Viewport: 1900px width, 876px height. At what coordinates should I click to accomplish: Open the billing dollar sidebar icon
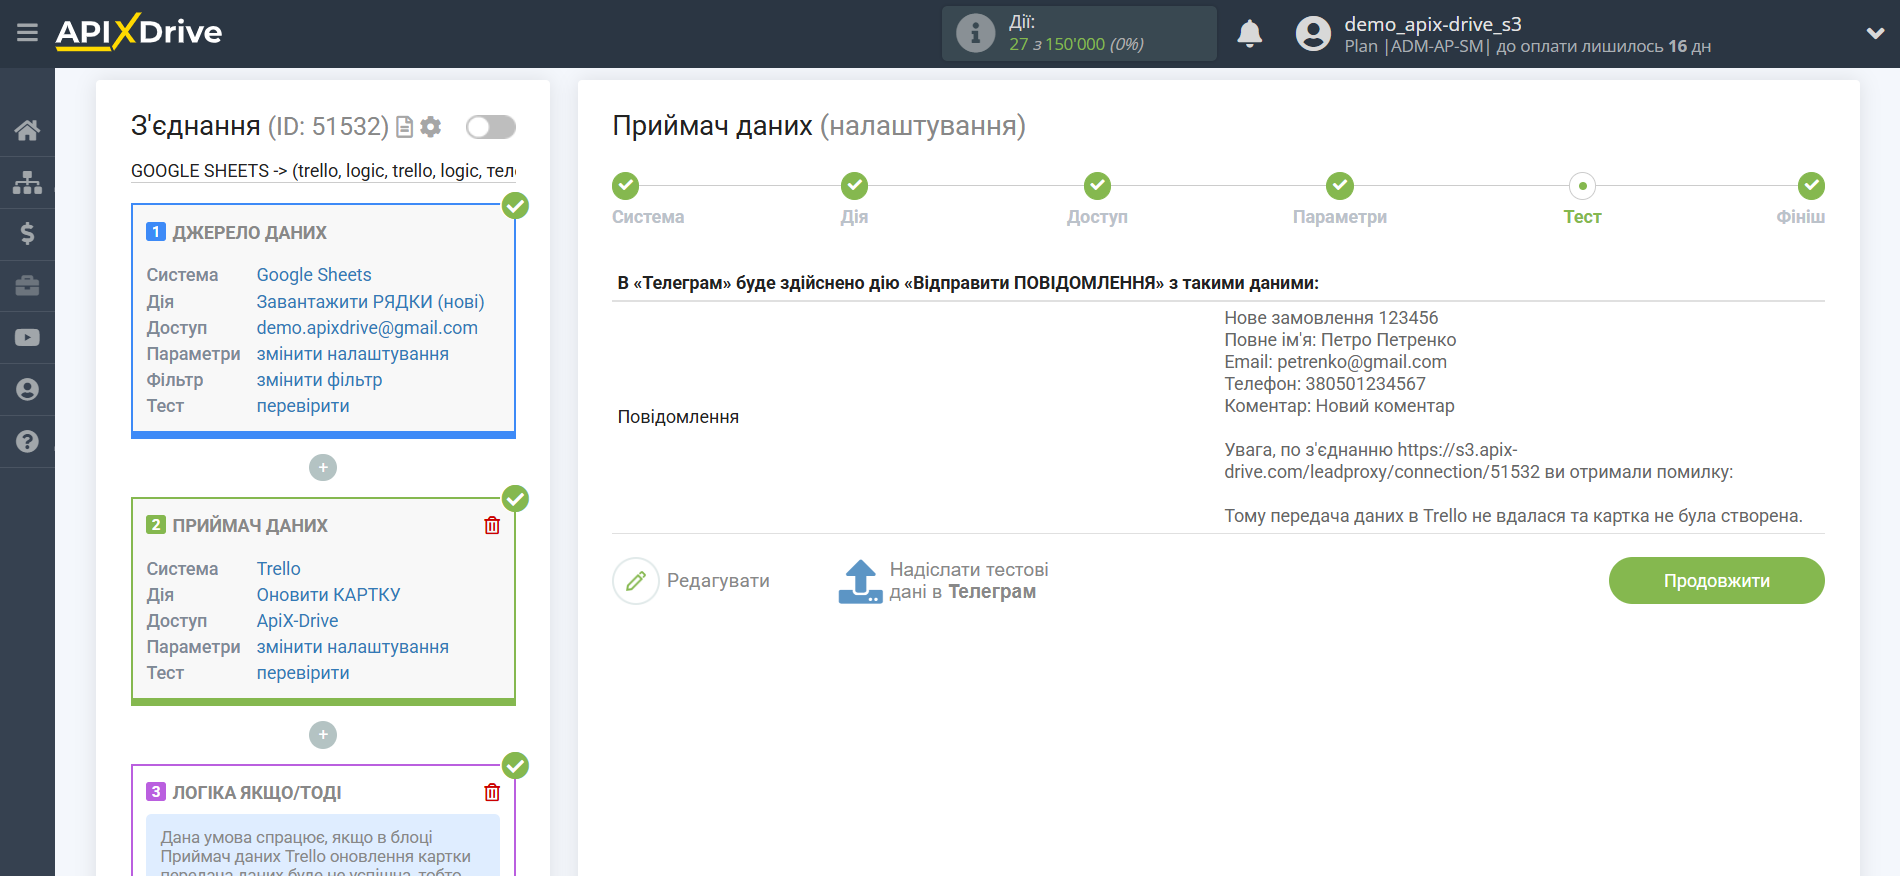(27, 234)
